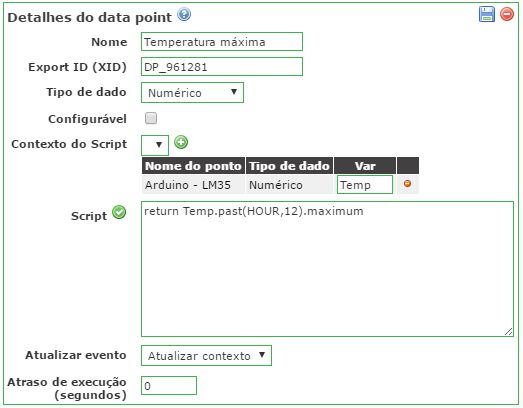Click the Atraso de execução seconds field

tap(169, 386)
